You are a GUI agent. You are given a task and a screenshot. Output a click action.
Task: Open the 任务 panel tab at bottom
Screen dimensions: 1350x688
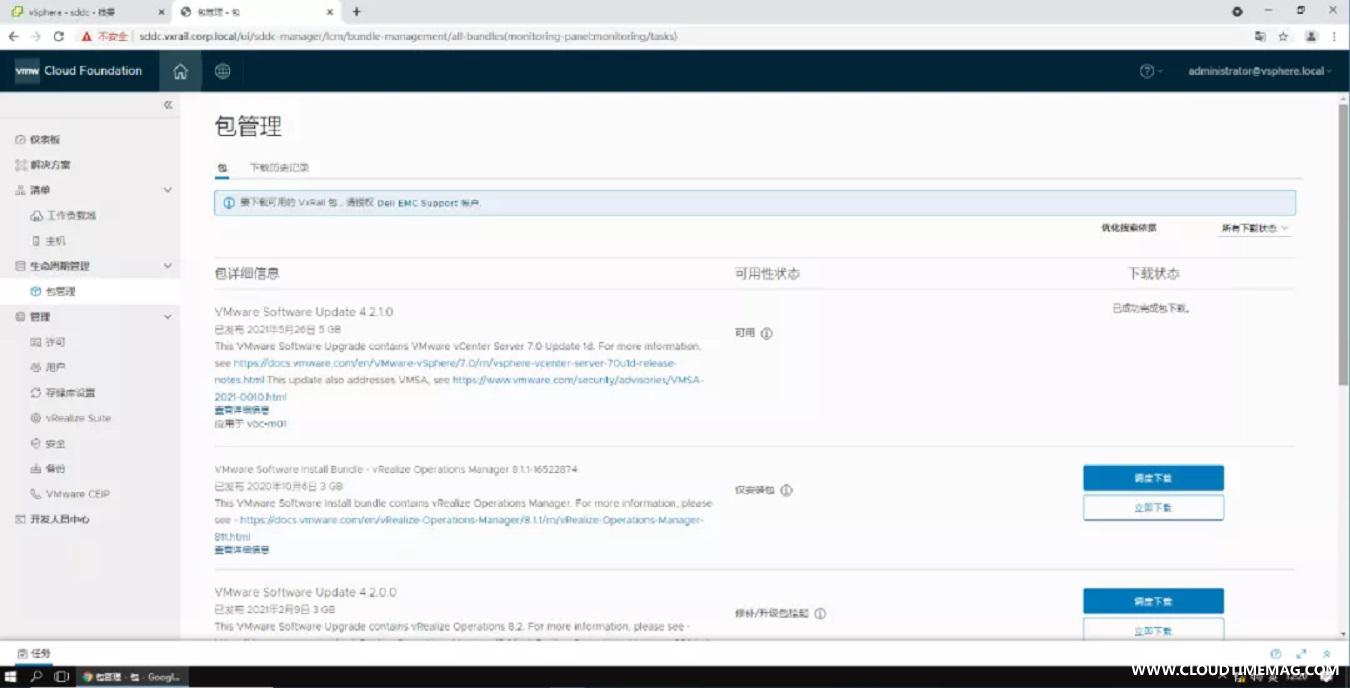(34, 654)
